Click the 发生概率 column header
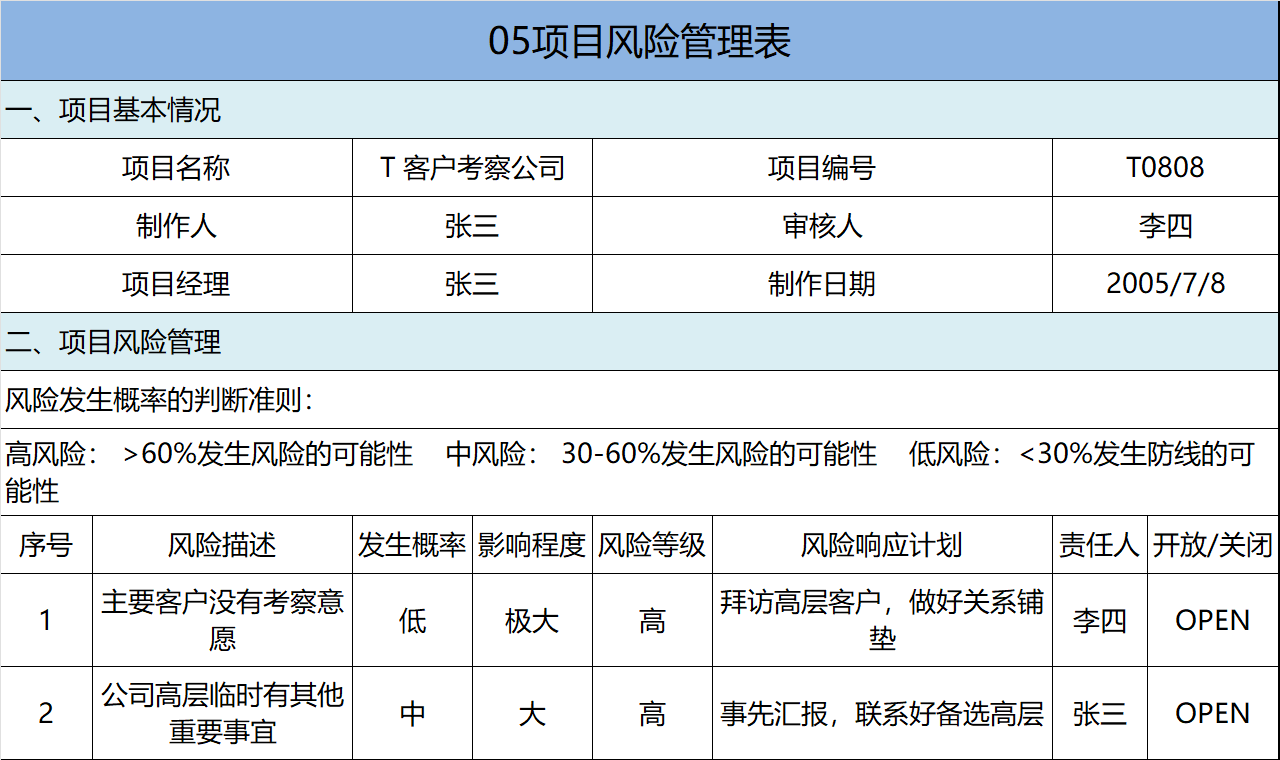Image resolution: width=1280 pixels, height=760 pixels. point(412,545)
